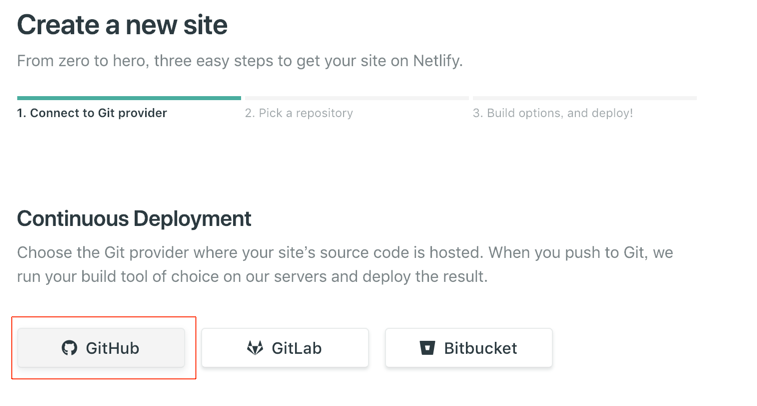Image resolution: width=757 pixels, height=406 pixels.
Task: Choose GitHub as the Git provider
Action: pos(101,348)
